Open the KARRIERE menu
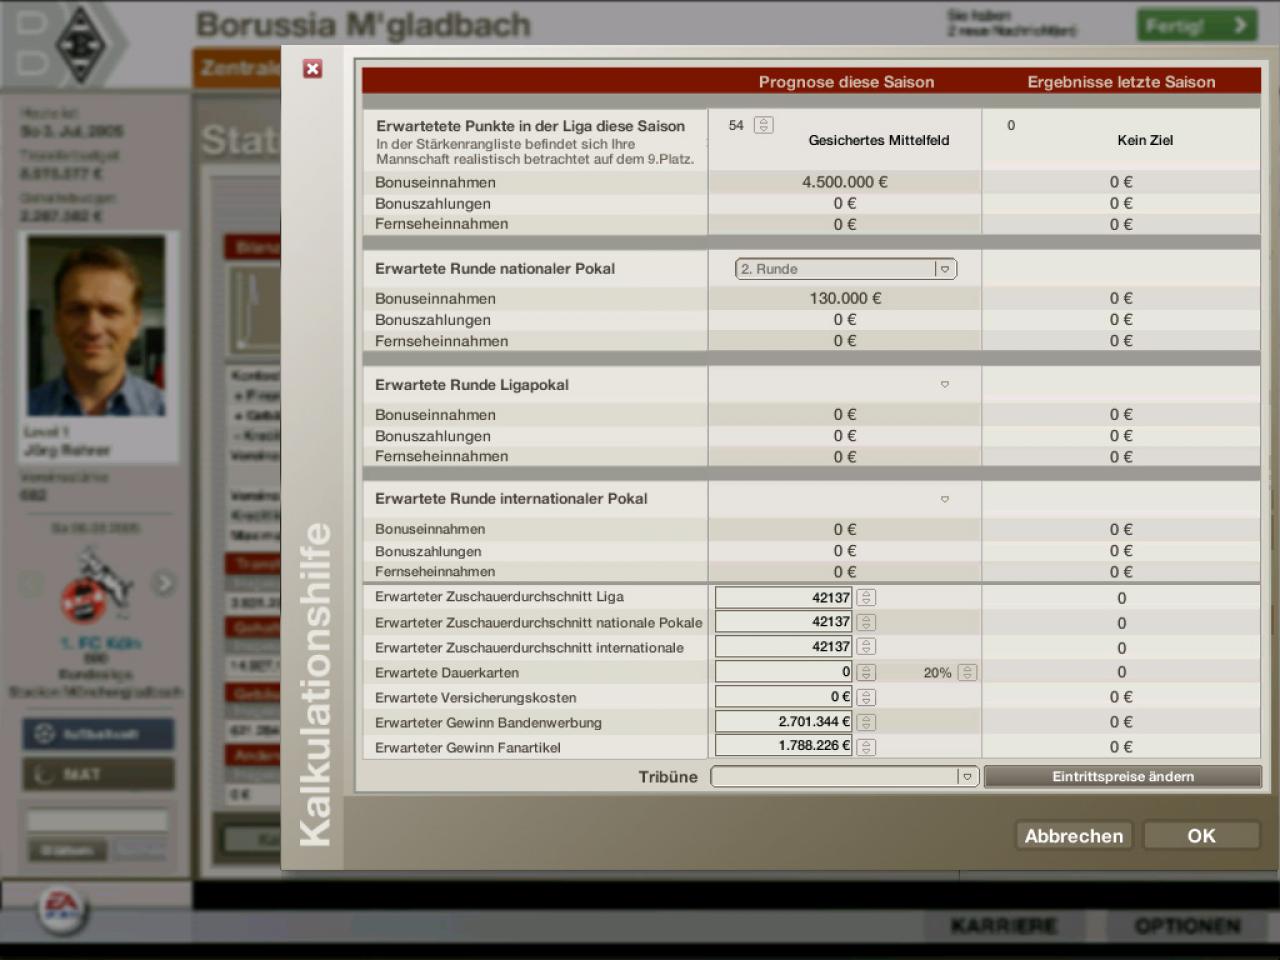 1003,926
